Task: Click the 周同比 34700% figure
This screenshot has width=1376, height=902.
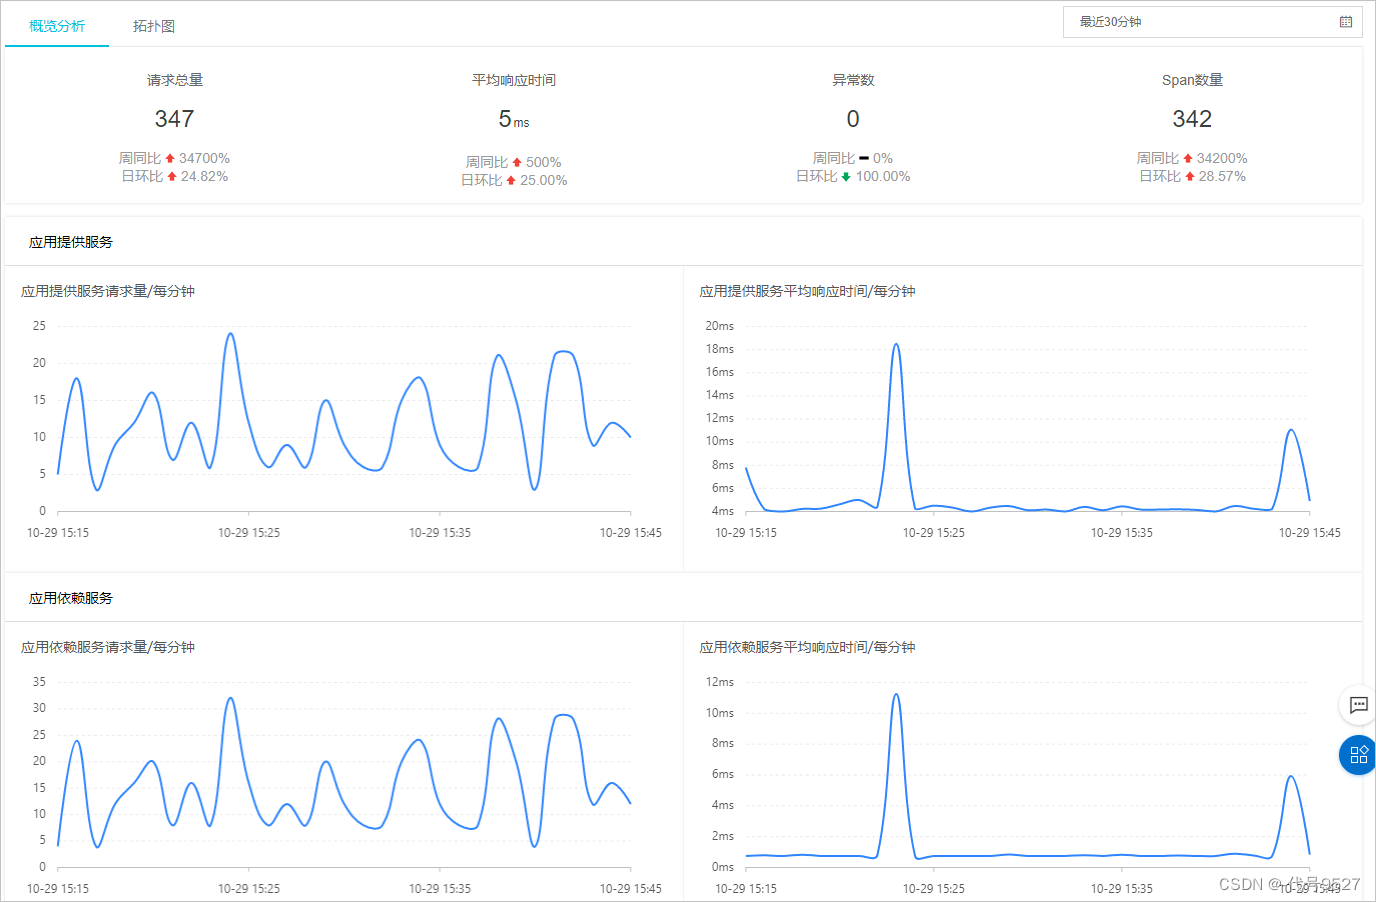Action: [174, 158]
